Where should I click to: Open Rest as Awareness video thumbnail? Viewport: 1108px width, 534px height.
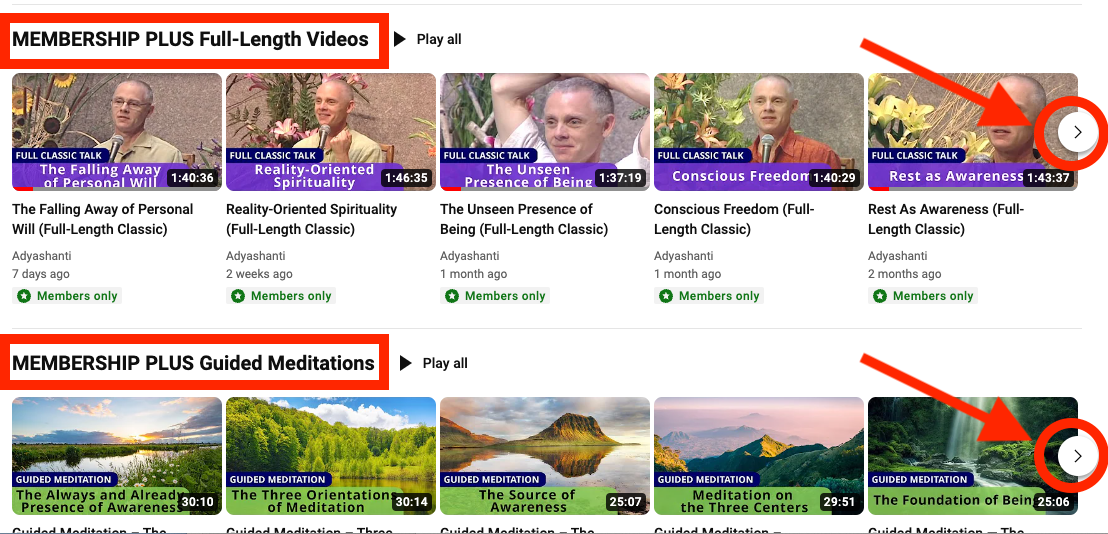click(x=973, y=132)
